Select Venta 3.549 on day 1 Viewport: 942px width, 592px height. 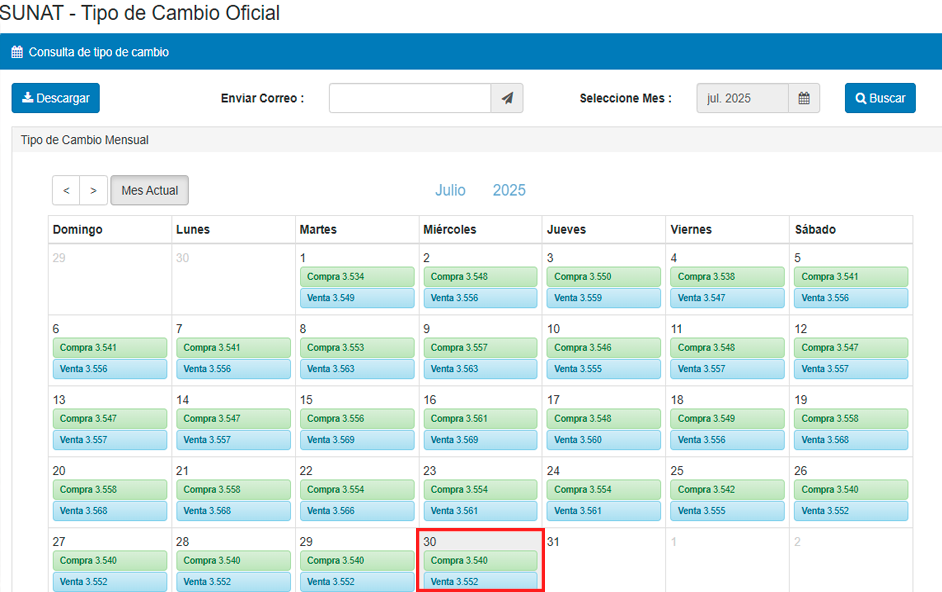click(357, 298)
